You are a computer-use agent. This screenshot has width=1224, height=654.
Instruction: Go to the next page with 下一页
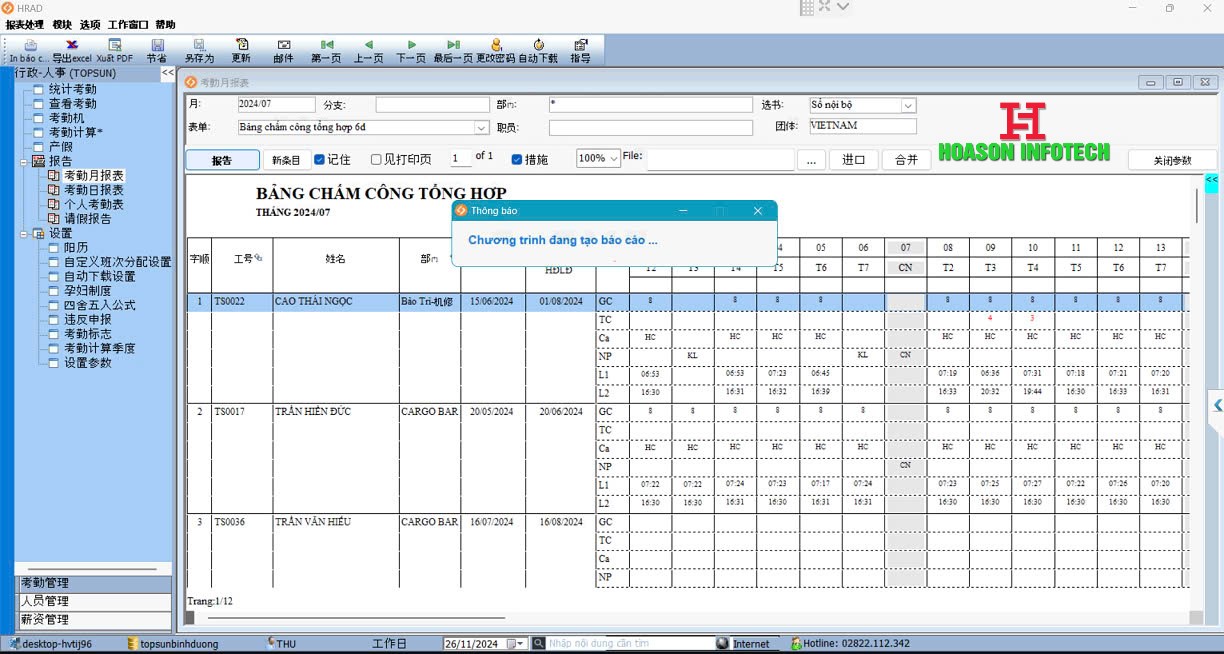(411, 45)
